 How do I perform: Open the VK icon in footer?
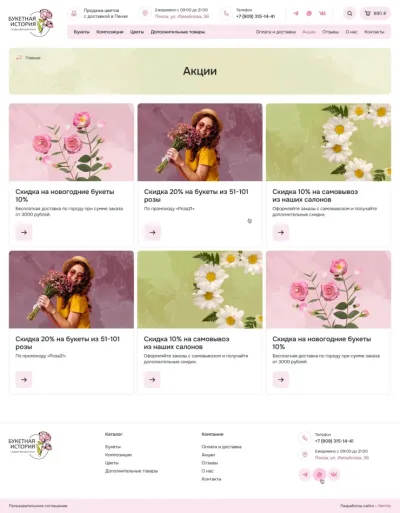point(334,474)
